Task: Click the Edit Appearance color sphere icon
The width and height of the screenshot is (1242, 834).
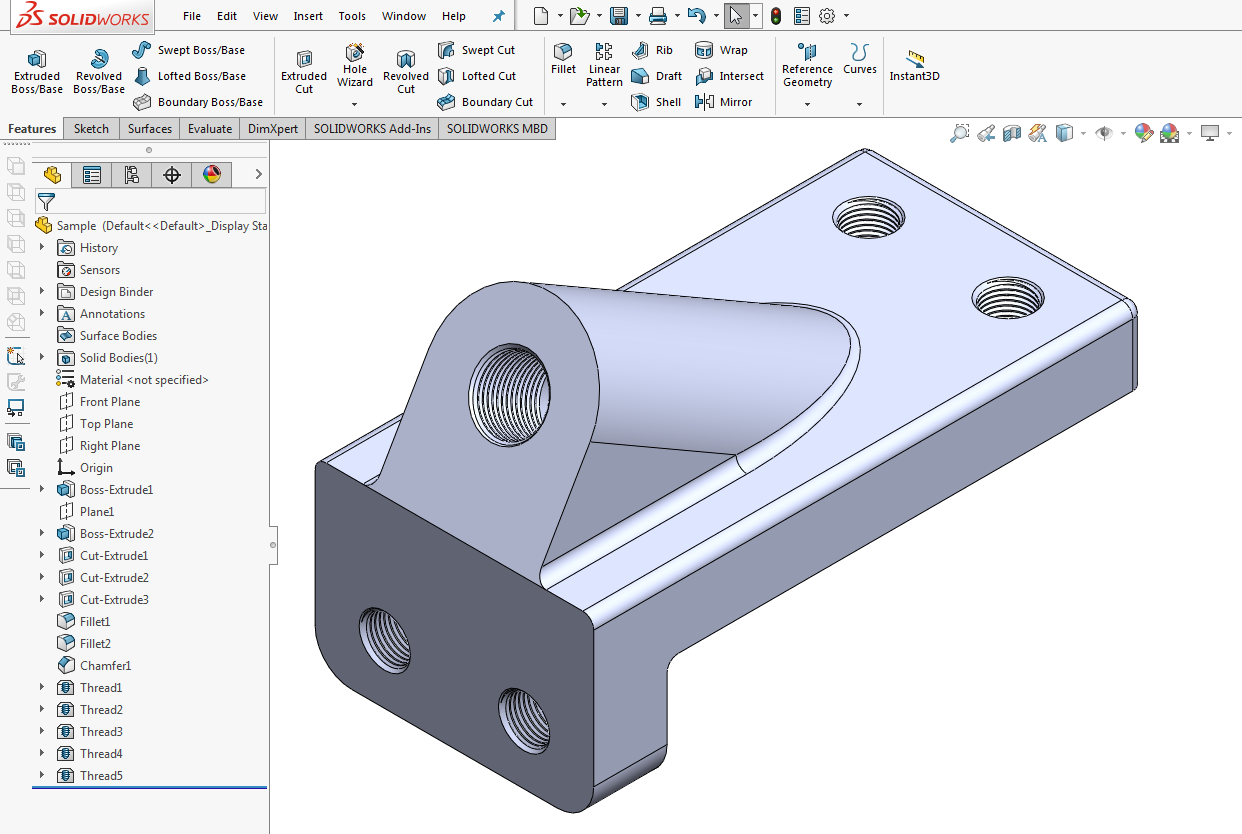Action: [1143, 133]
